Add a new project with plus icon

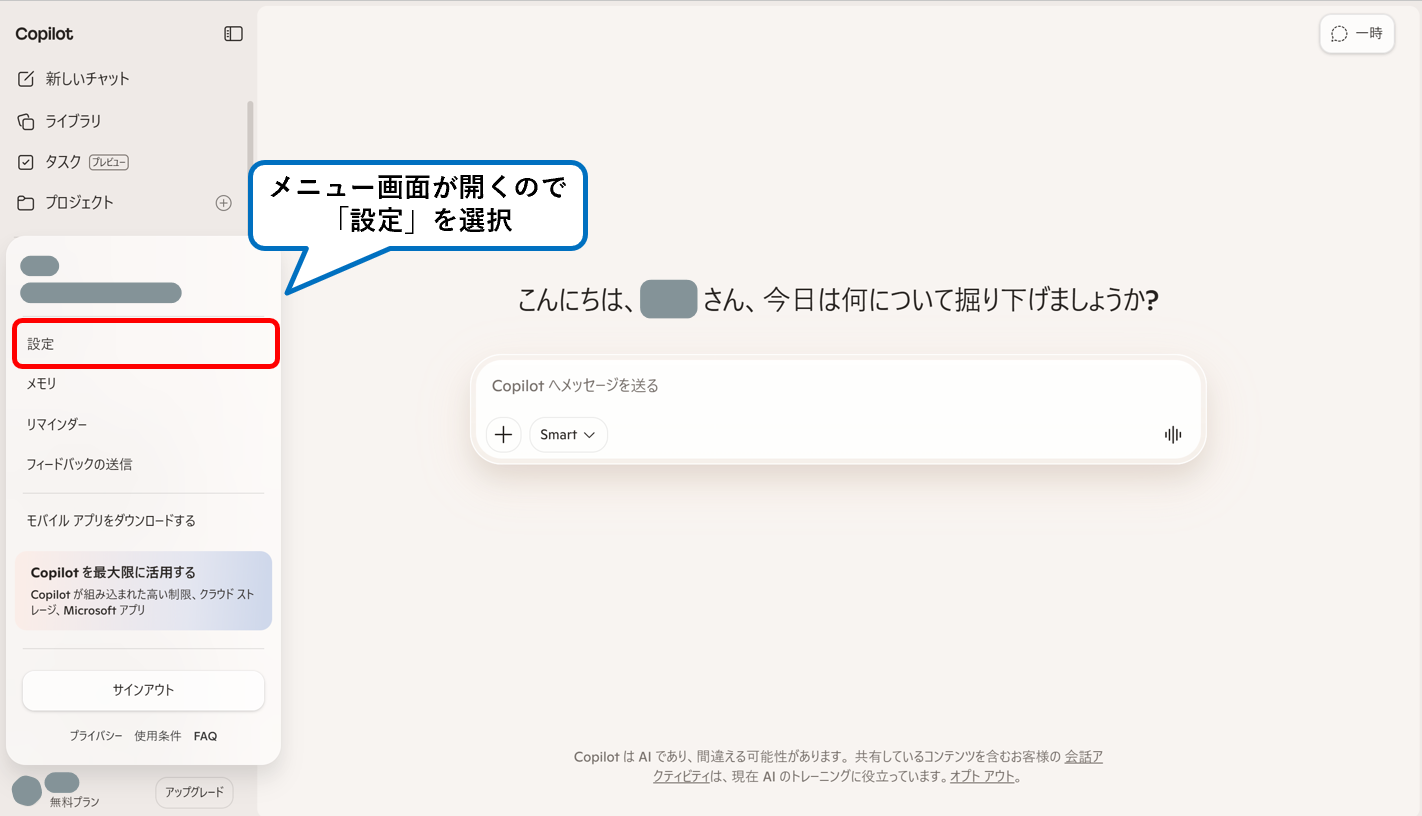tap(224, 203)
